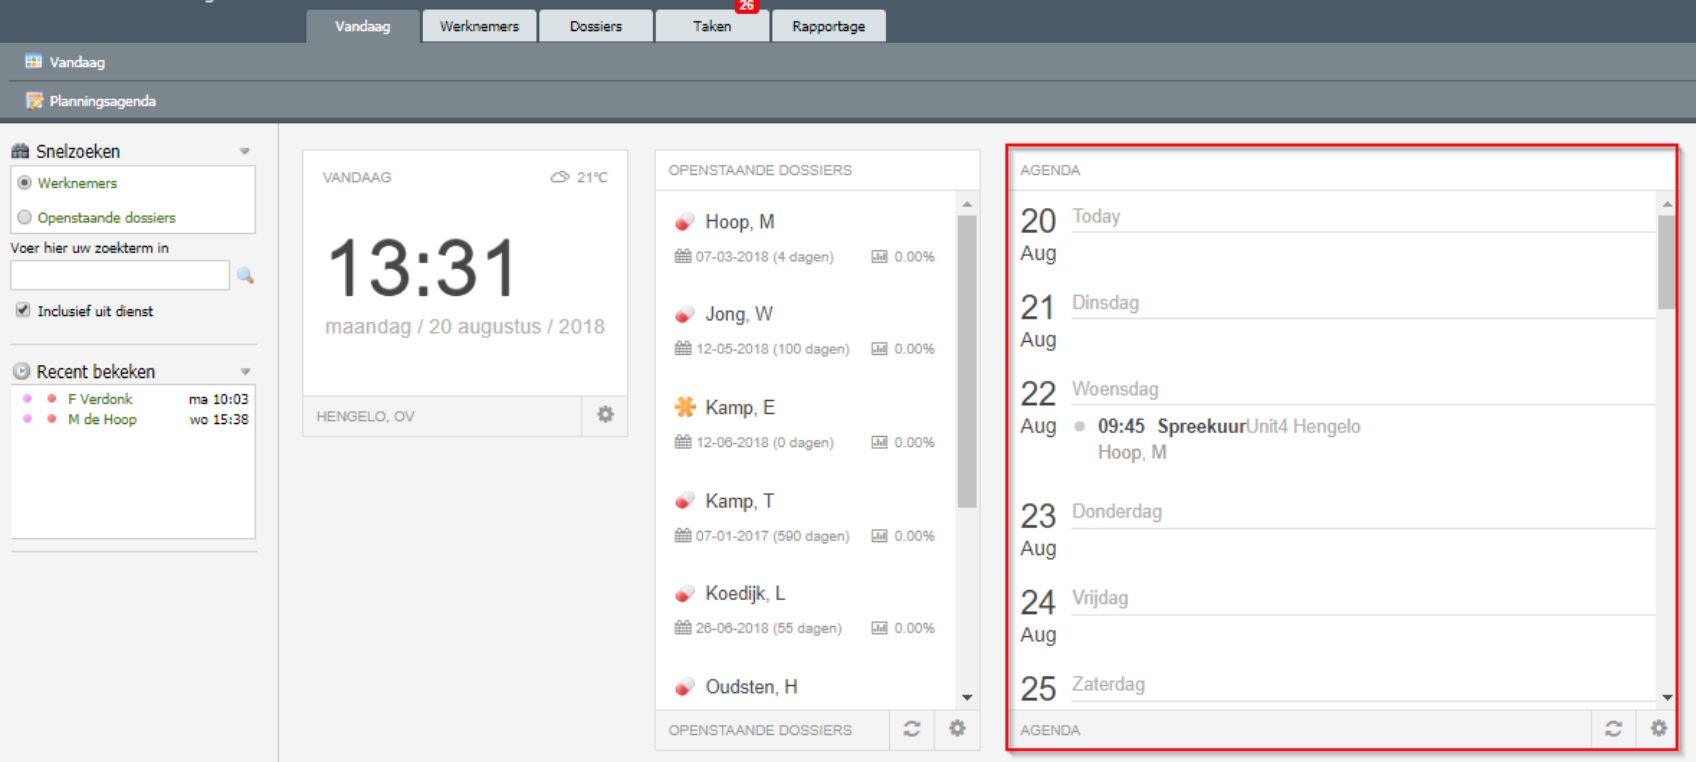Toggle the Inclusief uit dienst checkbox
1696x762 pixels.
pyautogui.click(x=23, y=311)
